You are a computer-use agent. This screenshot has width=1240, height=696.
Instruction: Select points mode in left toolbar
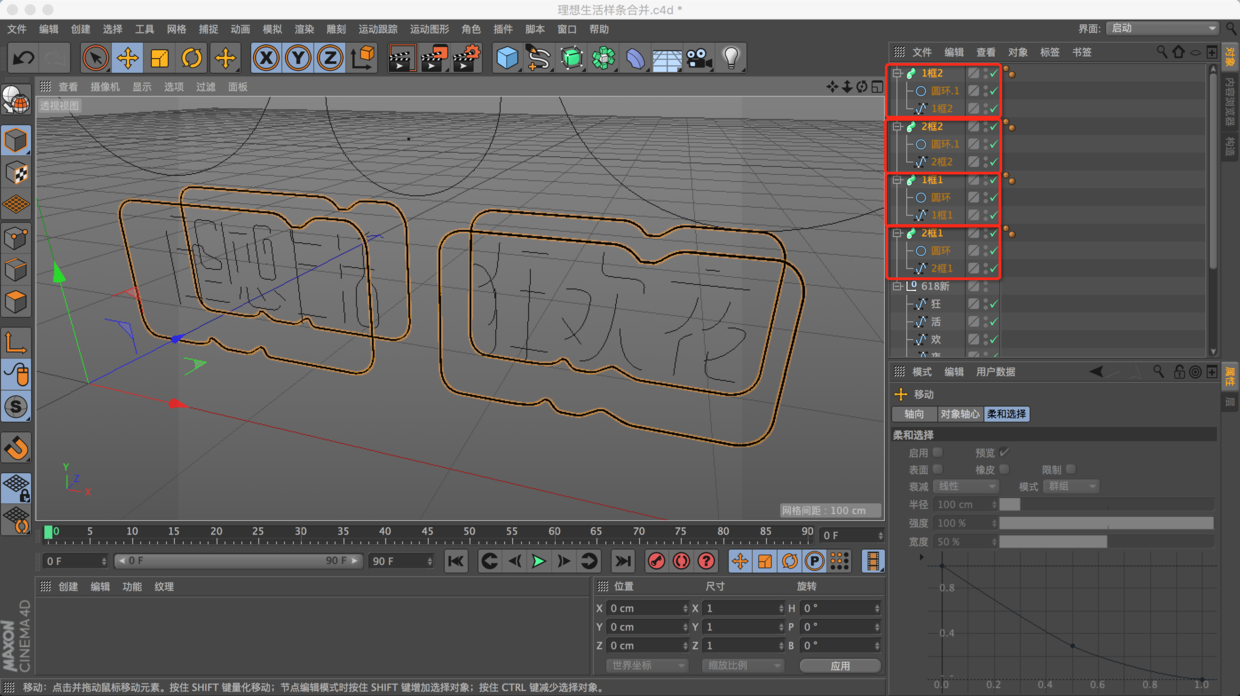click(x=16, y=238)
